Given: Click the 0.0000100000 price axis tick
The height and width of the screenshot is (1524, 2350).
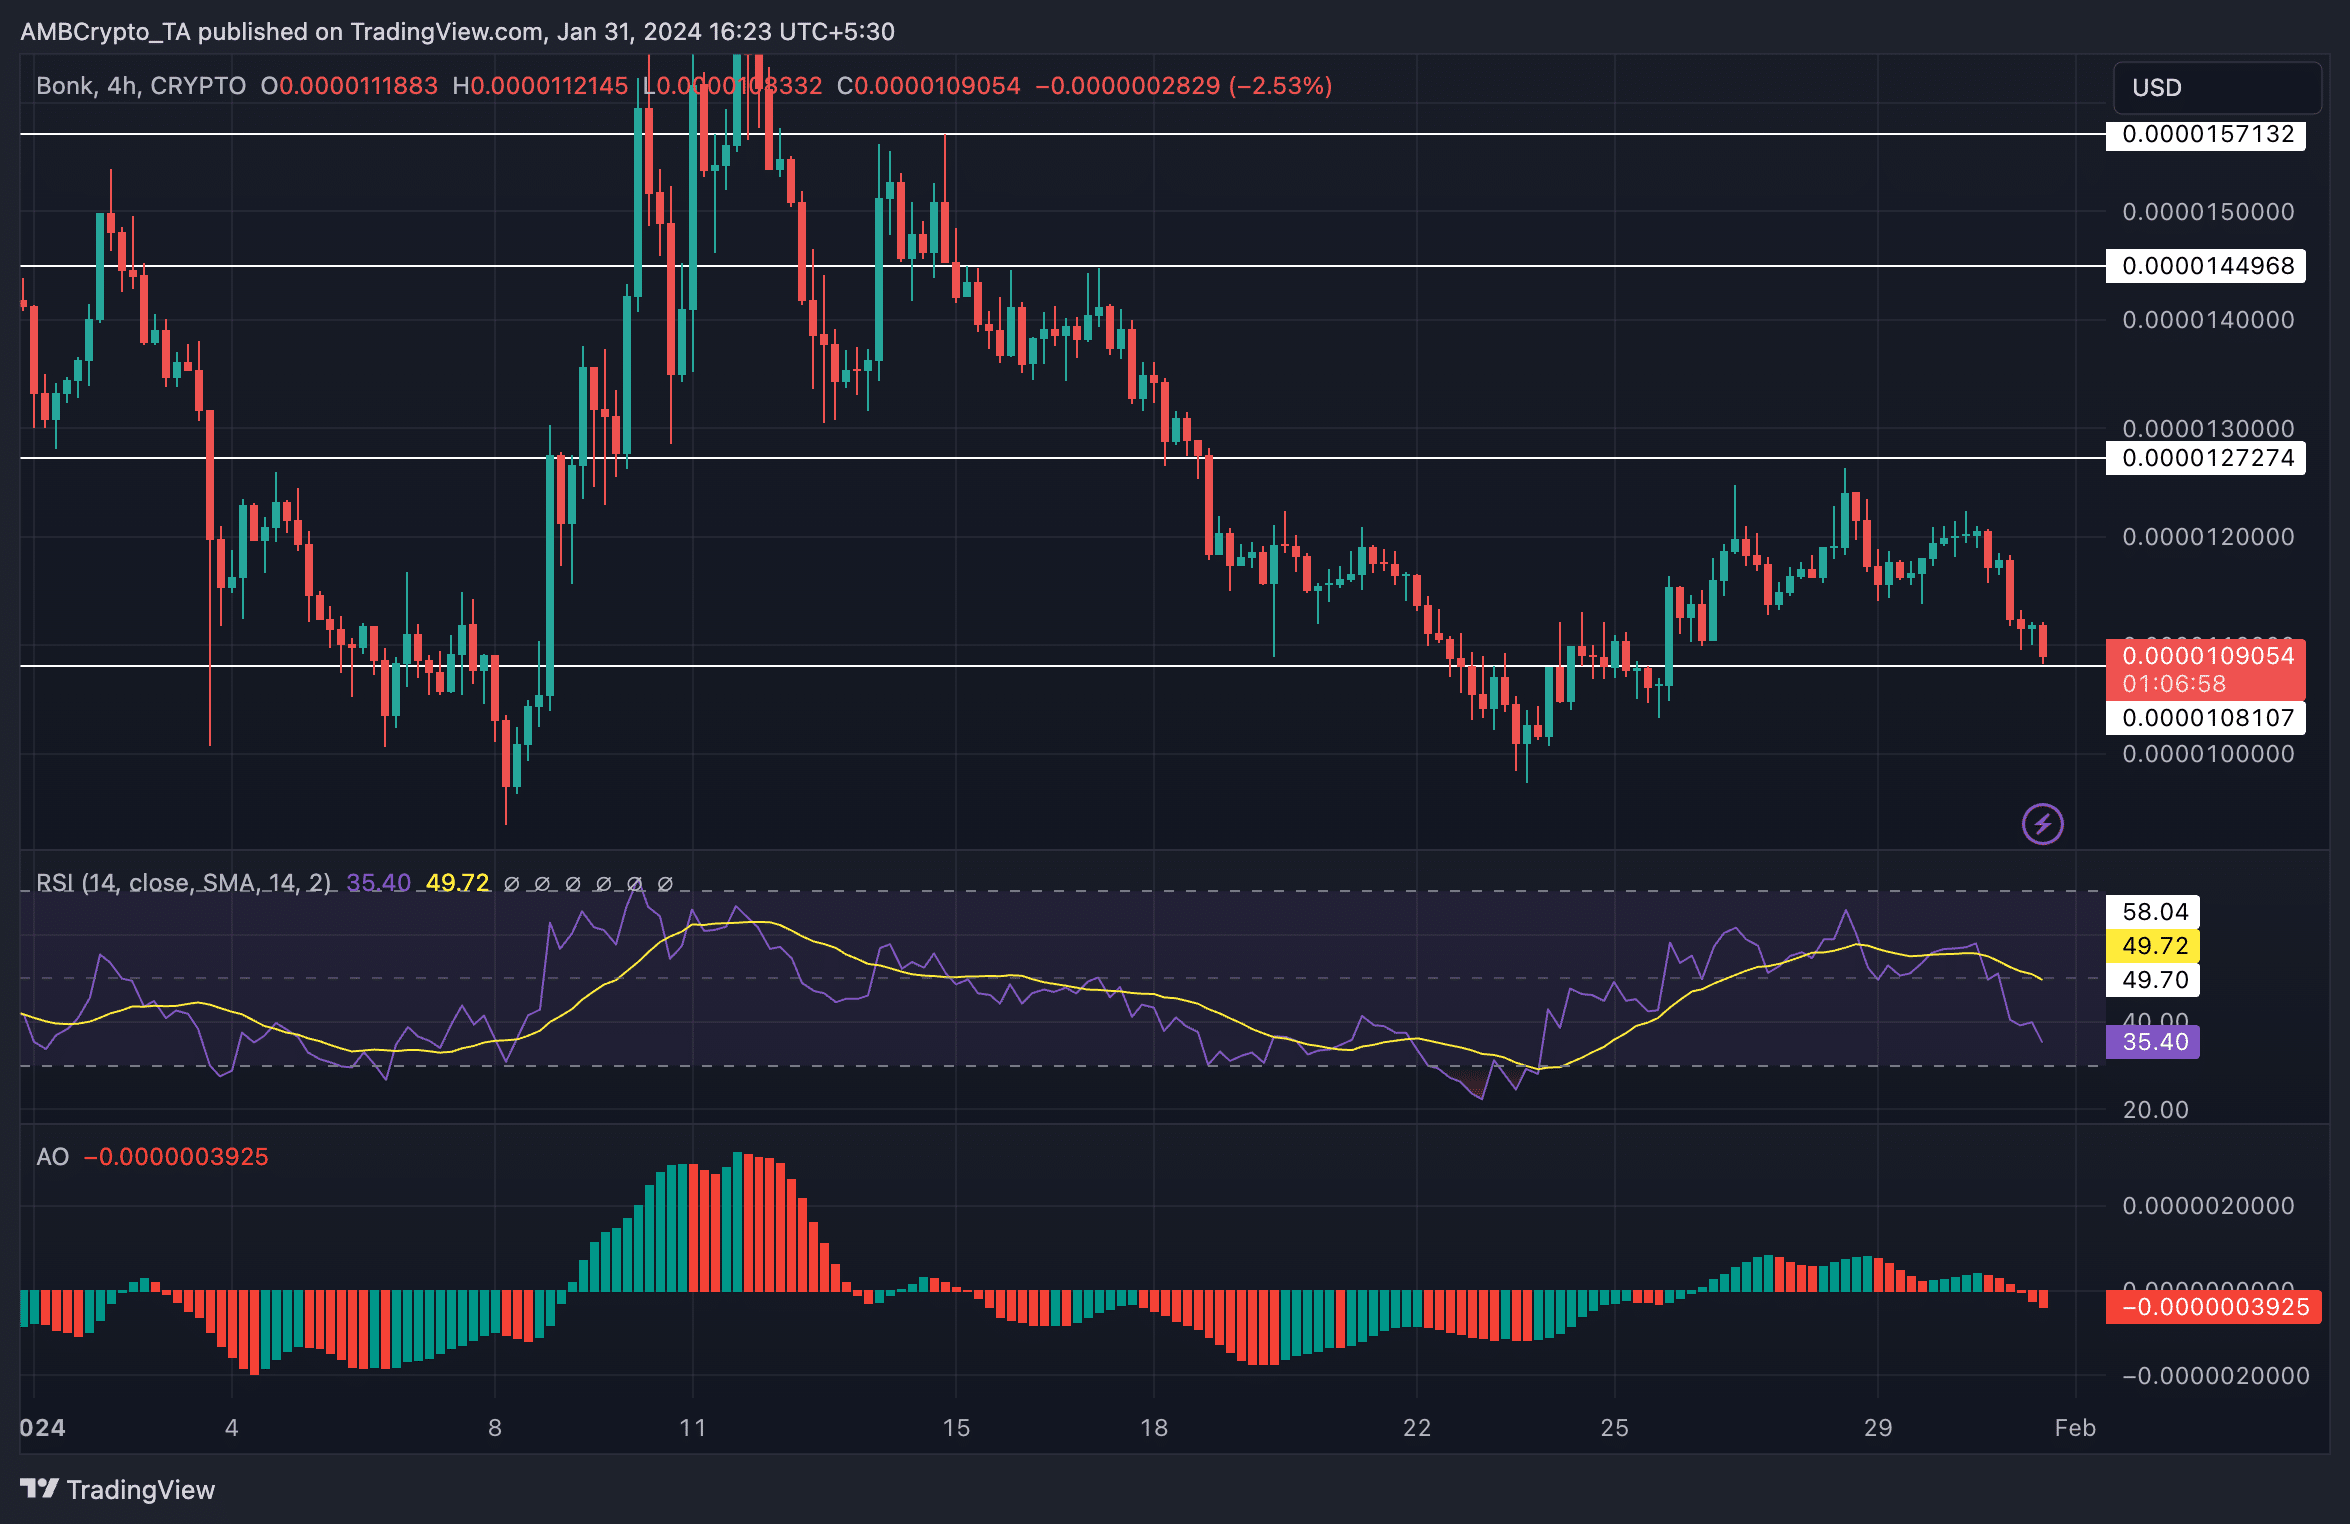Looking at the screenshot, I should [x=2208, y=754].
